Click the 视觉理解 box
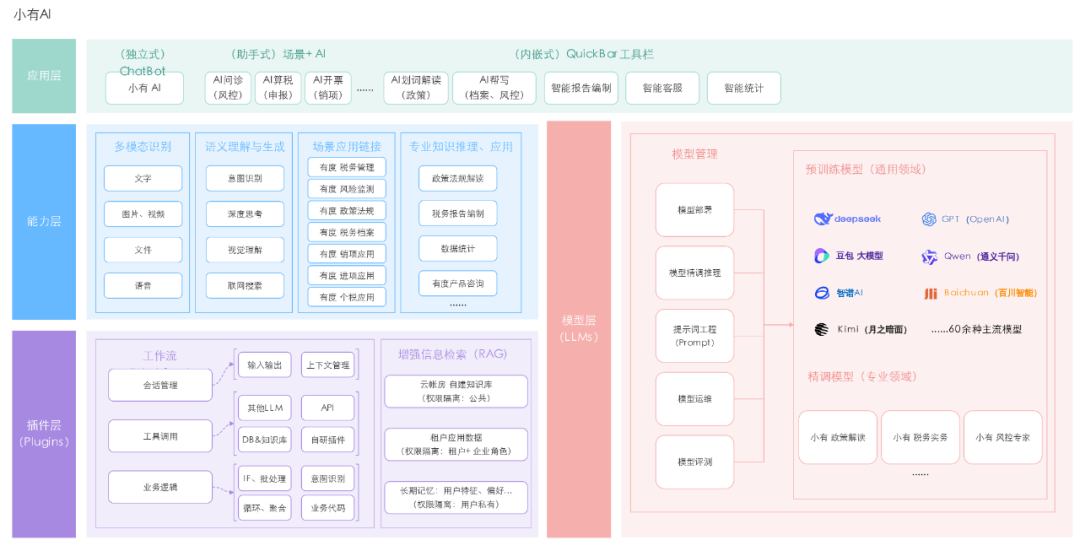1080x551 pixels. [x=245, y=250]
